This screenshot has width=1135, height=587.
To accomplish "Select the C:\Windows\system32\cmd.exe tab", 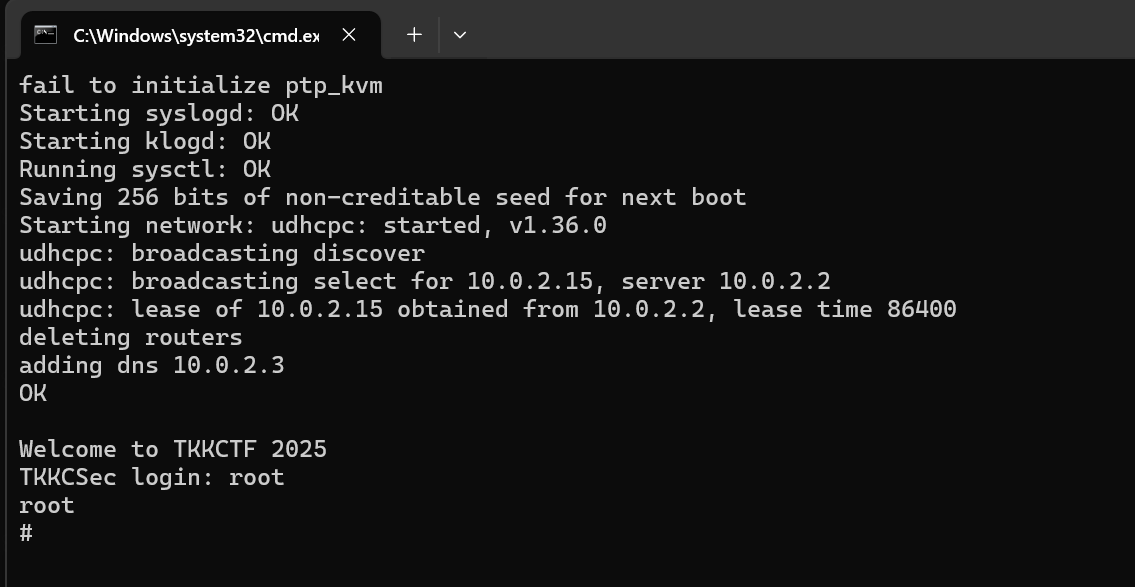I will click(x=195, y=36).
